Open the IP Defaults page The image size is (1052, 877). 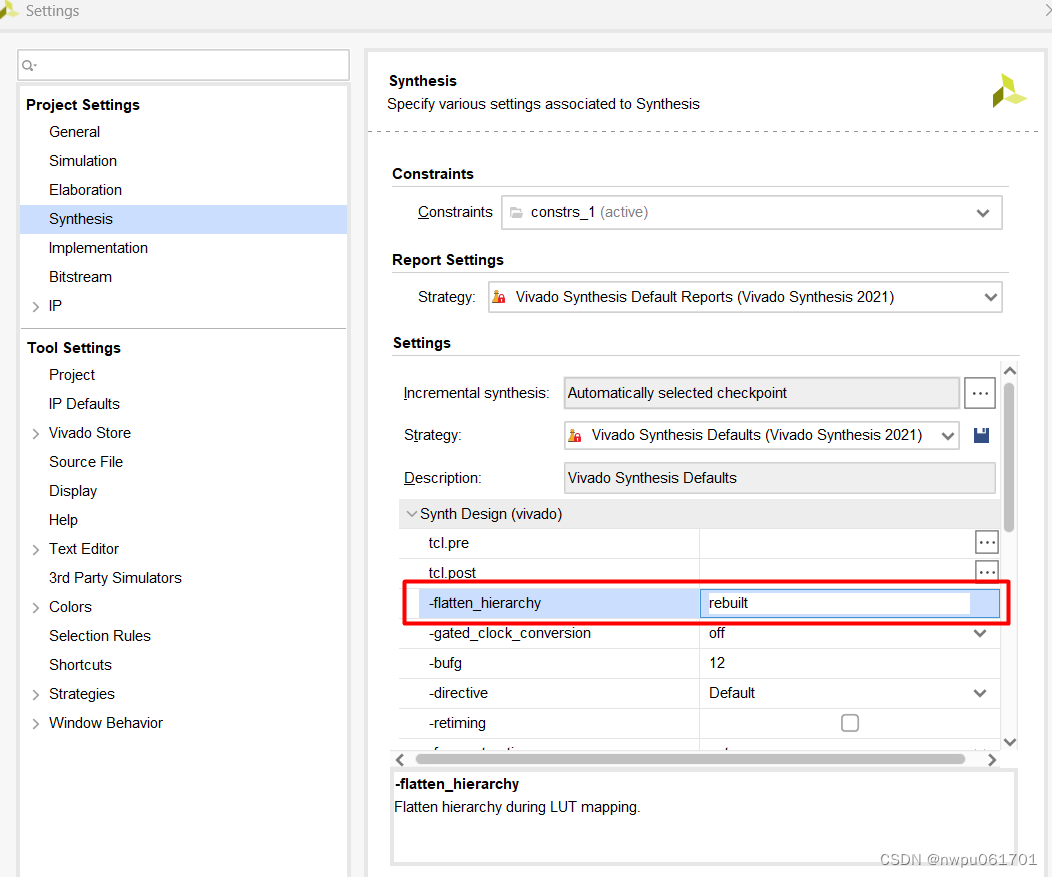[x=84, y=404]
